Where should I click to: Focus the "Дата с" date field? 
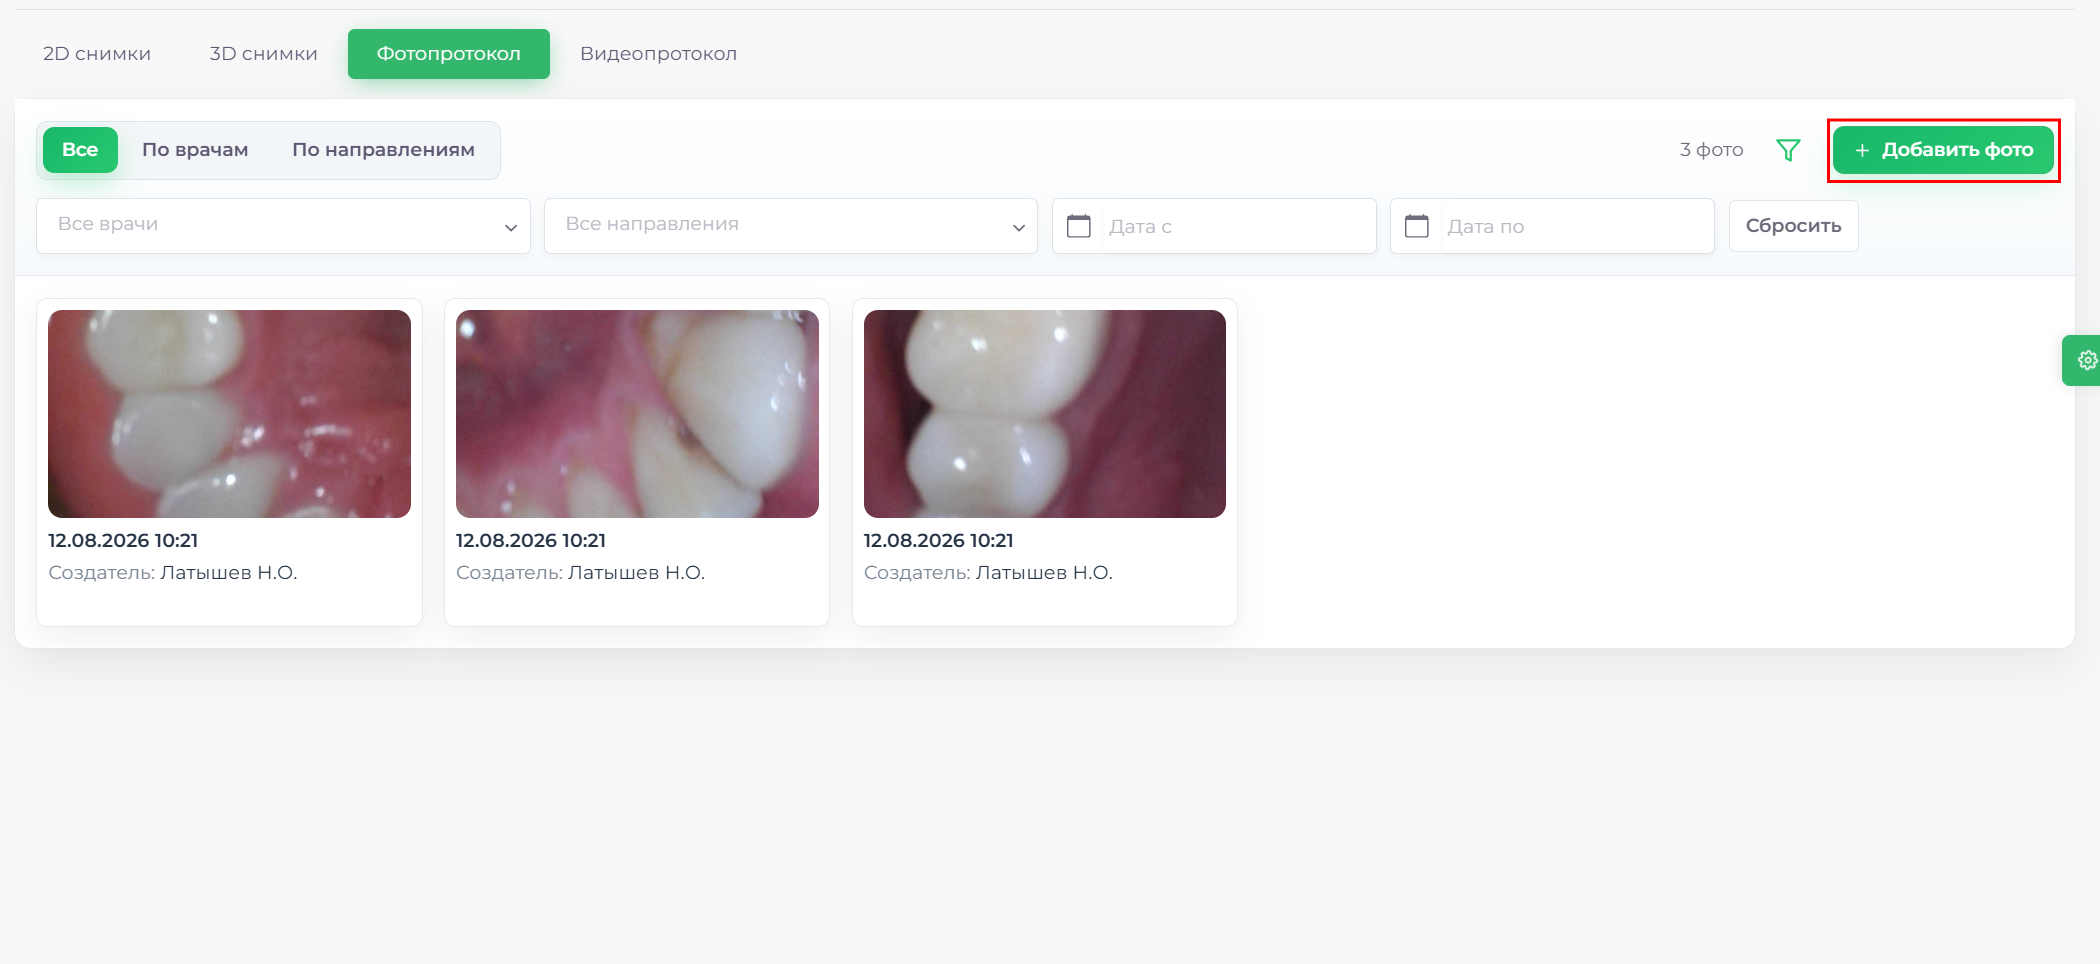(1214, 226)
